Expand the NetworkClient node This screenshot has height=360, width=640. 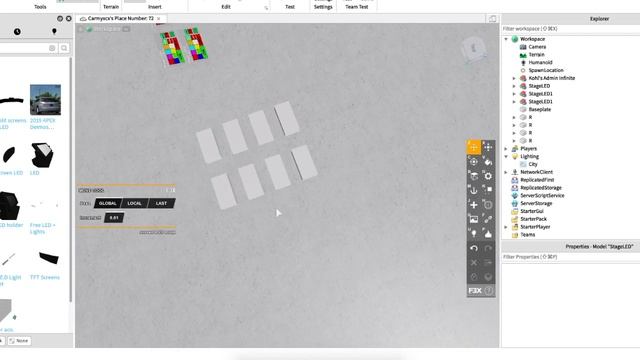click(506, 172)
